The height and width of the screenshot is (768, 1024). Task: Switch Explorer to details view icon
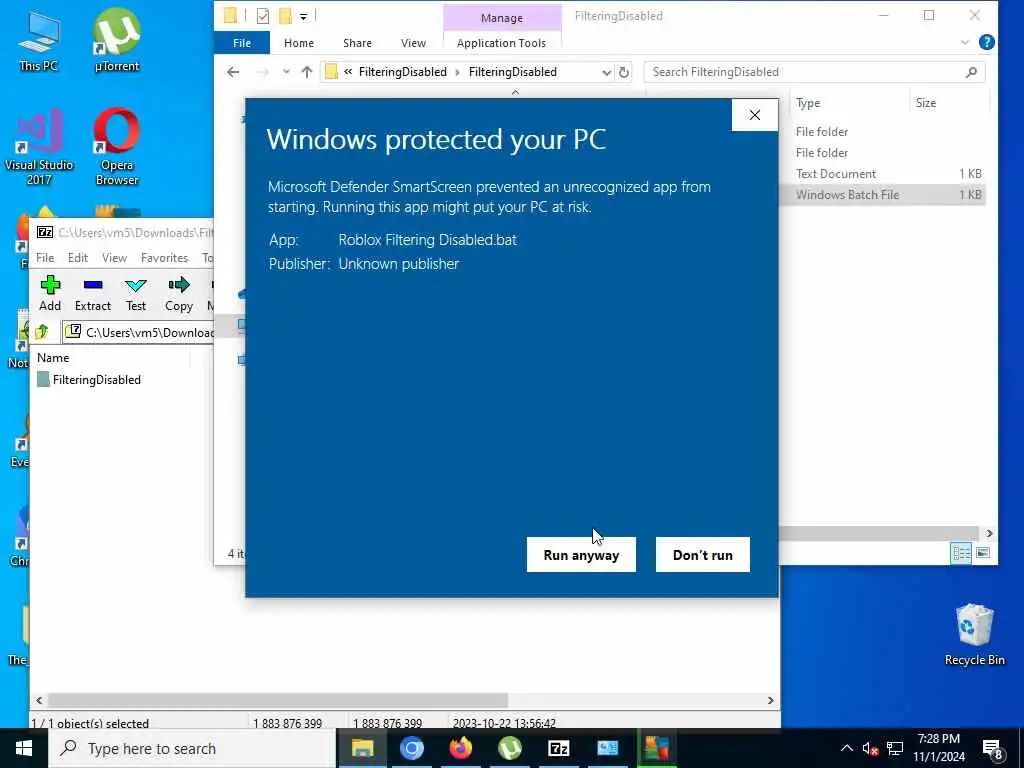(961, 553)
